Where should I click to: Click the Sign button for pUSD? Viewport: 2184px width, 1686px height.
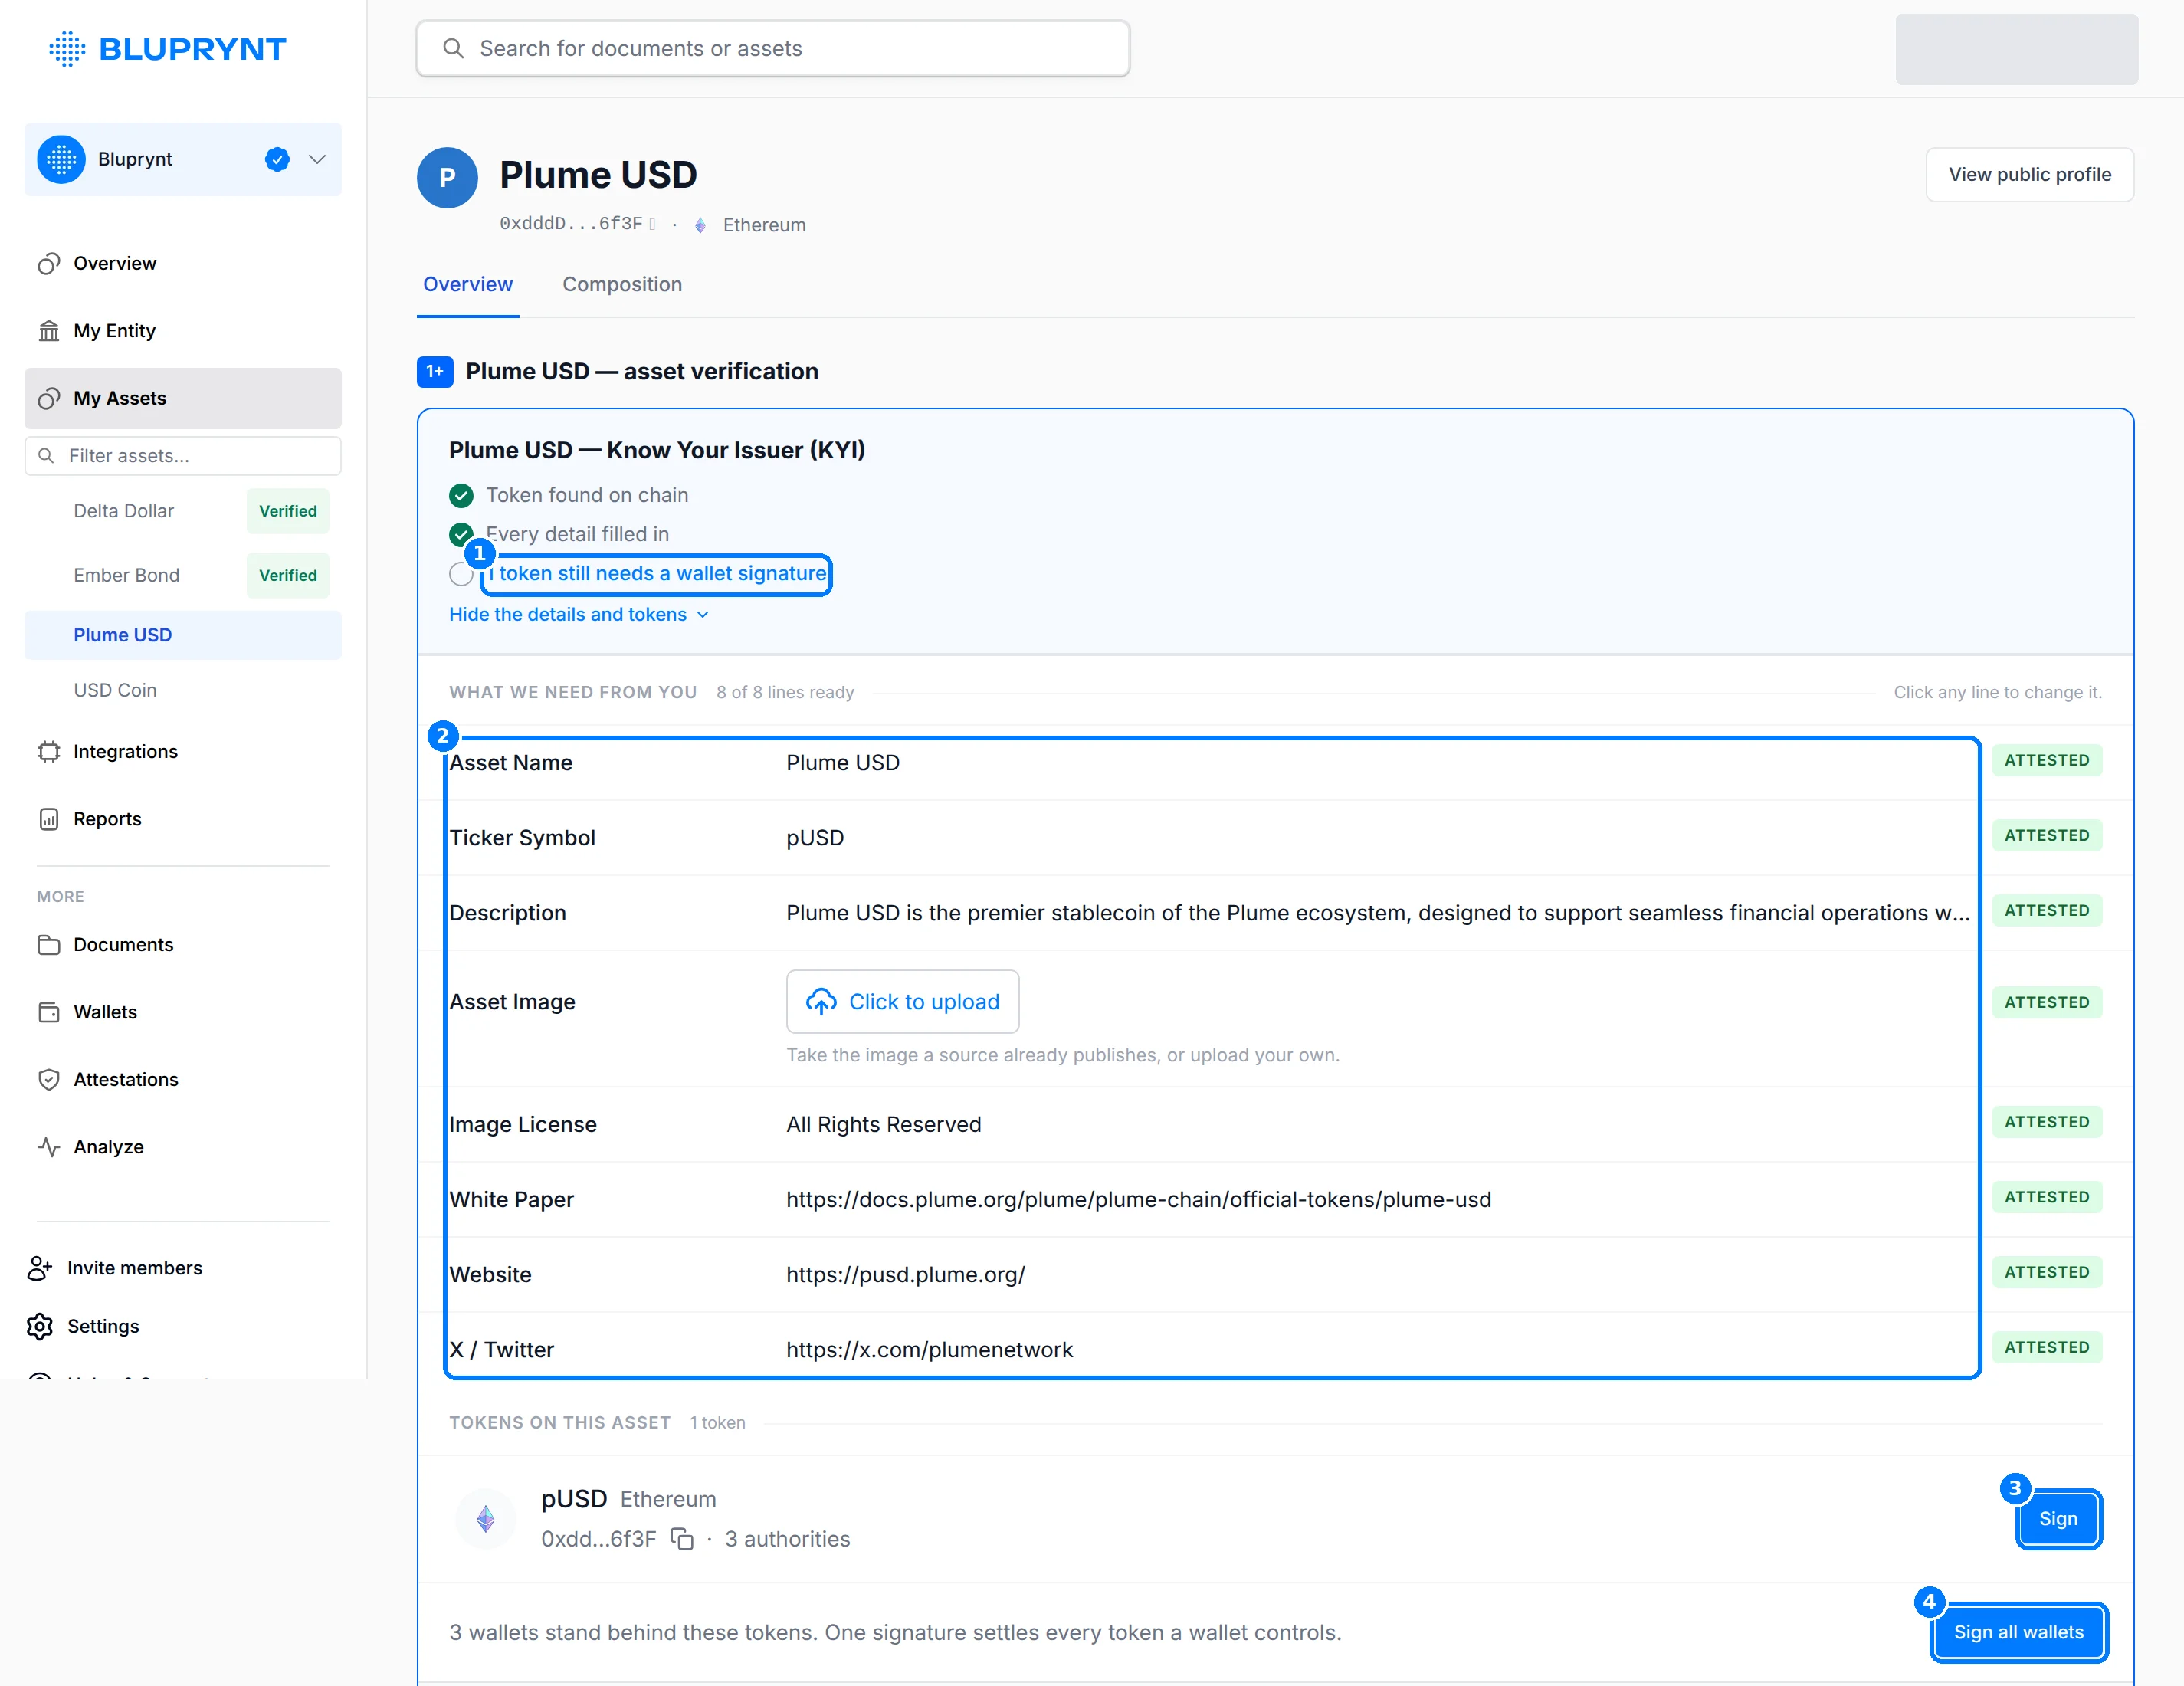tap(2059, 1518)
